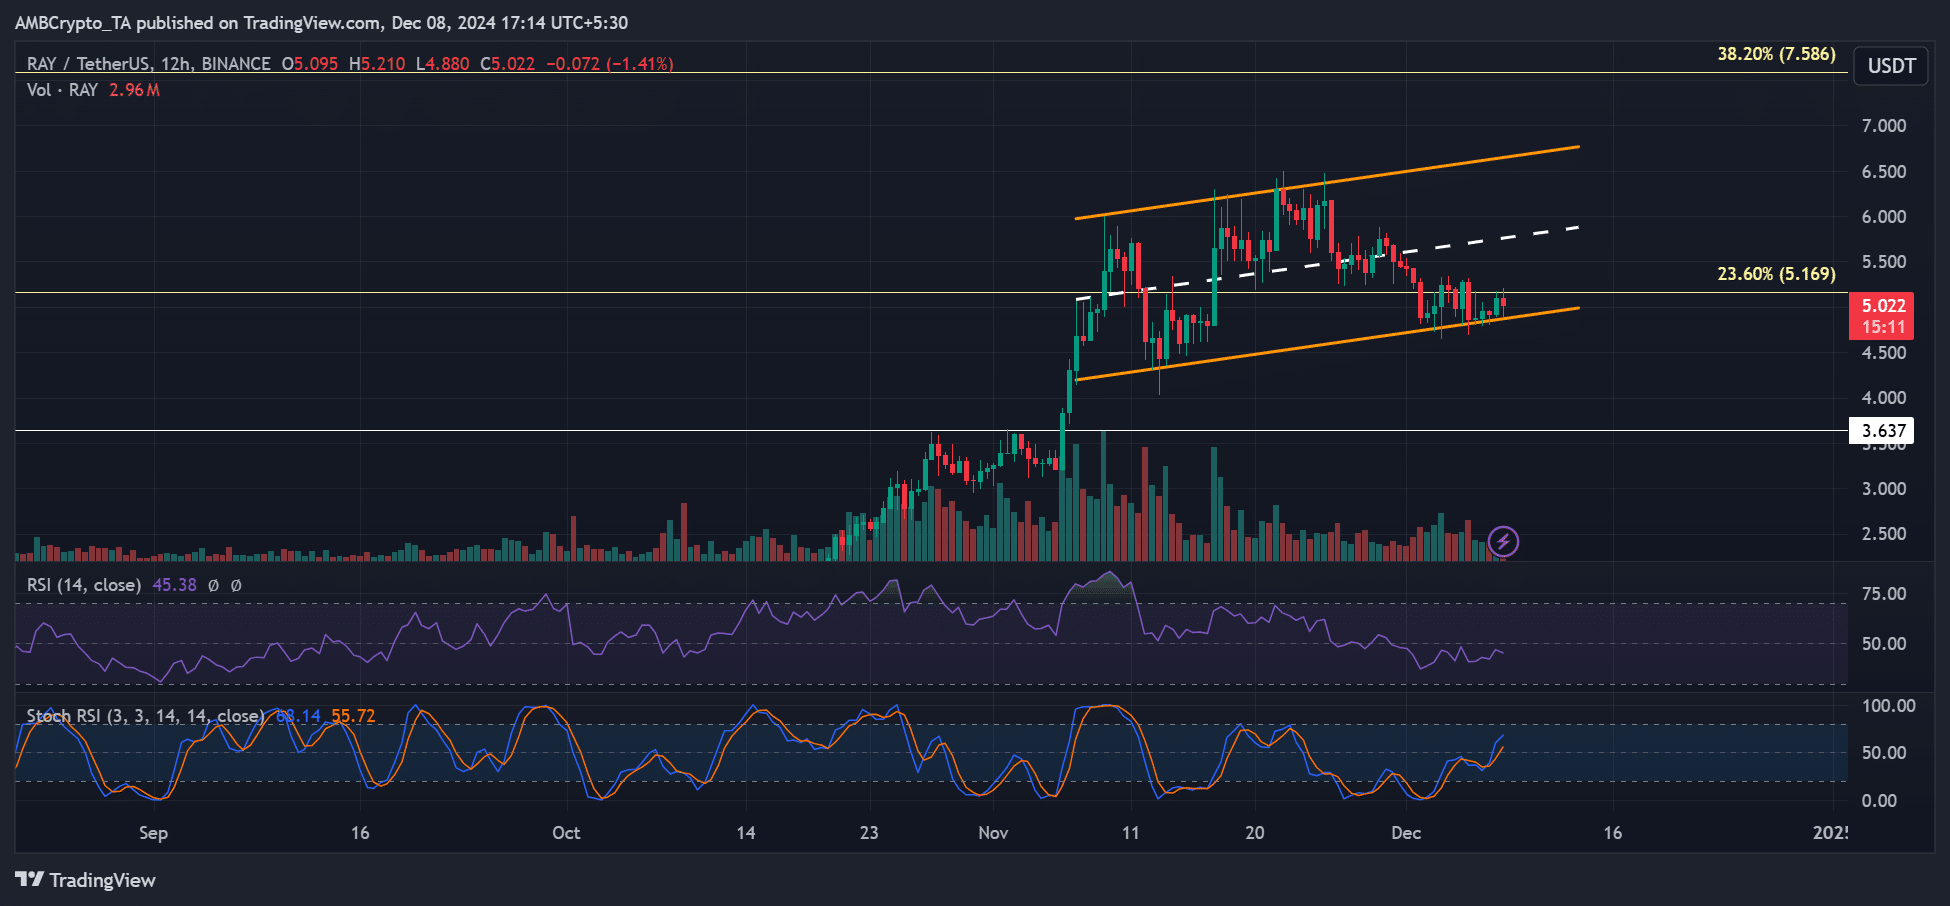The height and width of the screenshot is (906, 1950).
Task: Click the 4.000 price axis tick
Action: pyautogui.click(x=1884, y=398)
